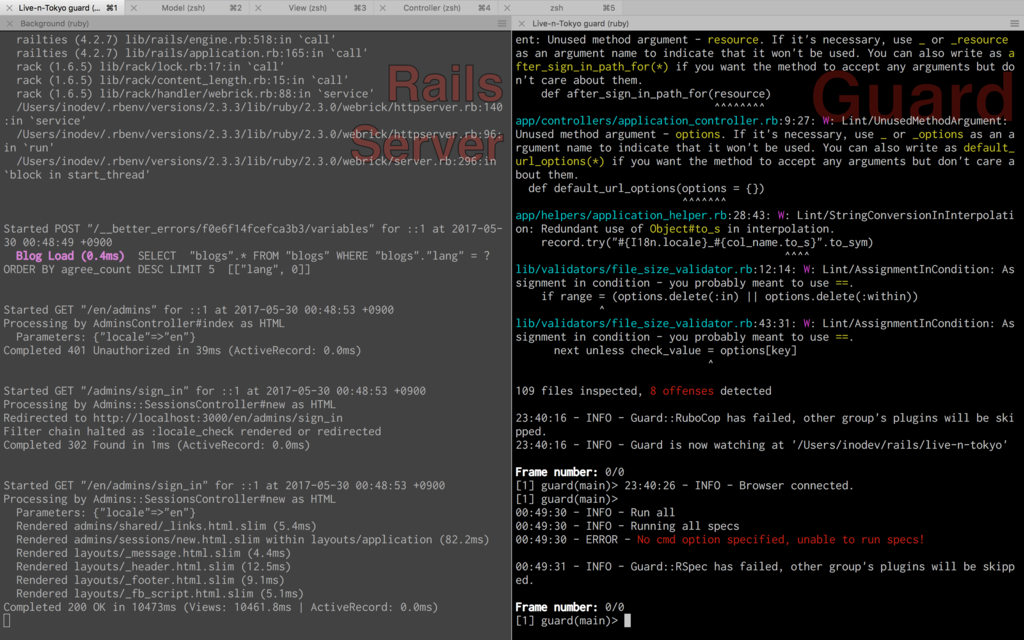The height and width of the screenshot is (640, 1024).
Task: Click 'railties (4.2.7) lib/rails/engine.rb:518' trace line
Action: tap(176, 40)
